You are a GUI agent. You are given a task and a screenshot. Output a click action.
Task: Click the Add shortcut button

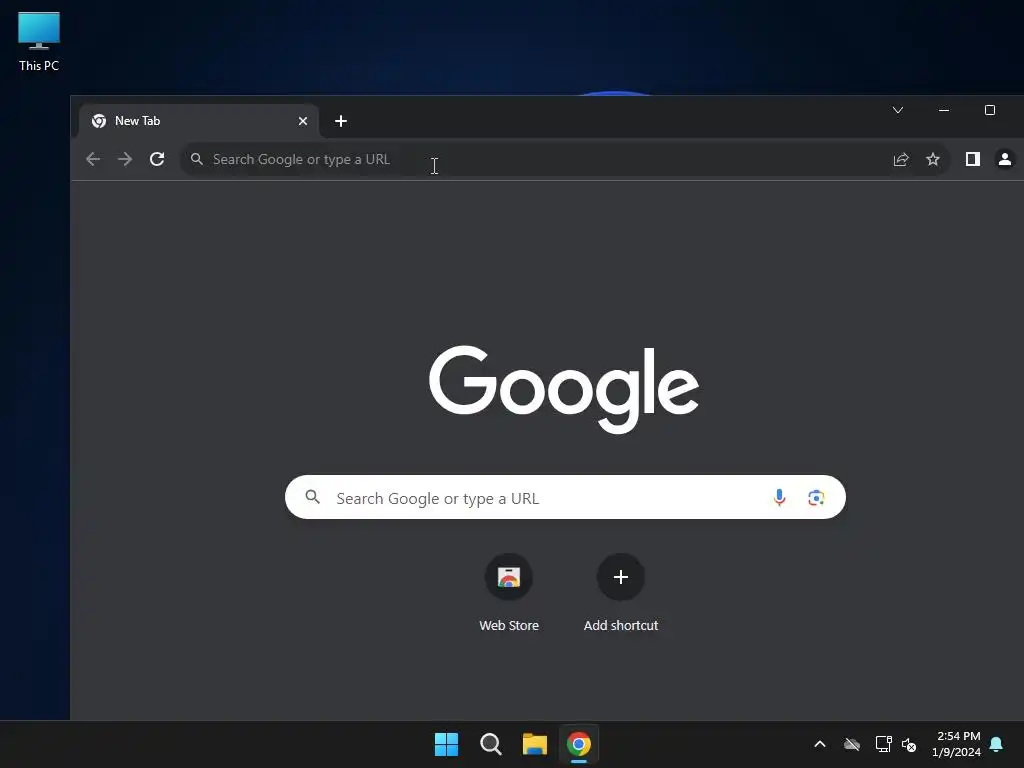point(620,592)
